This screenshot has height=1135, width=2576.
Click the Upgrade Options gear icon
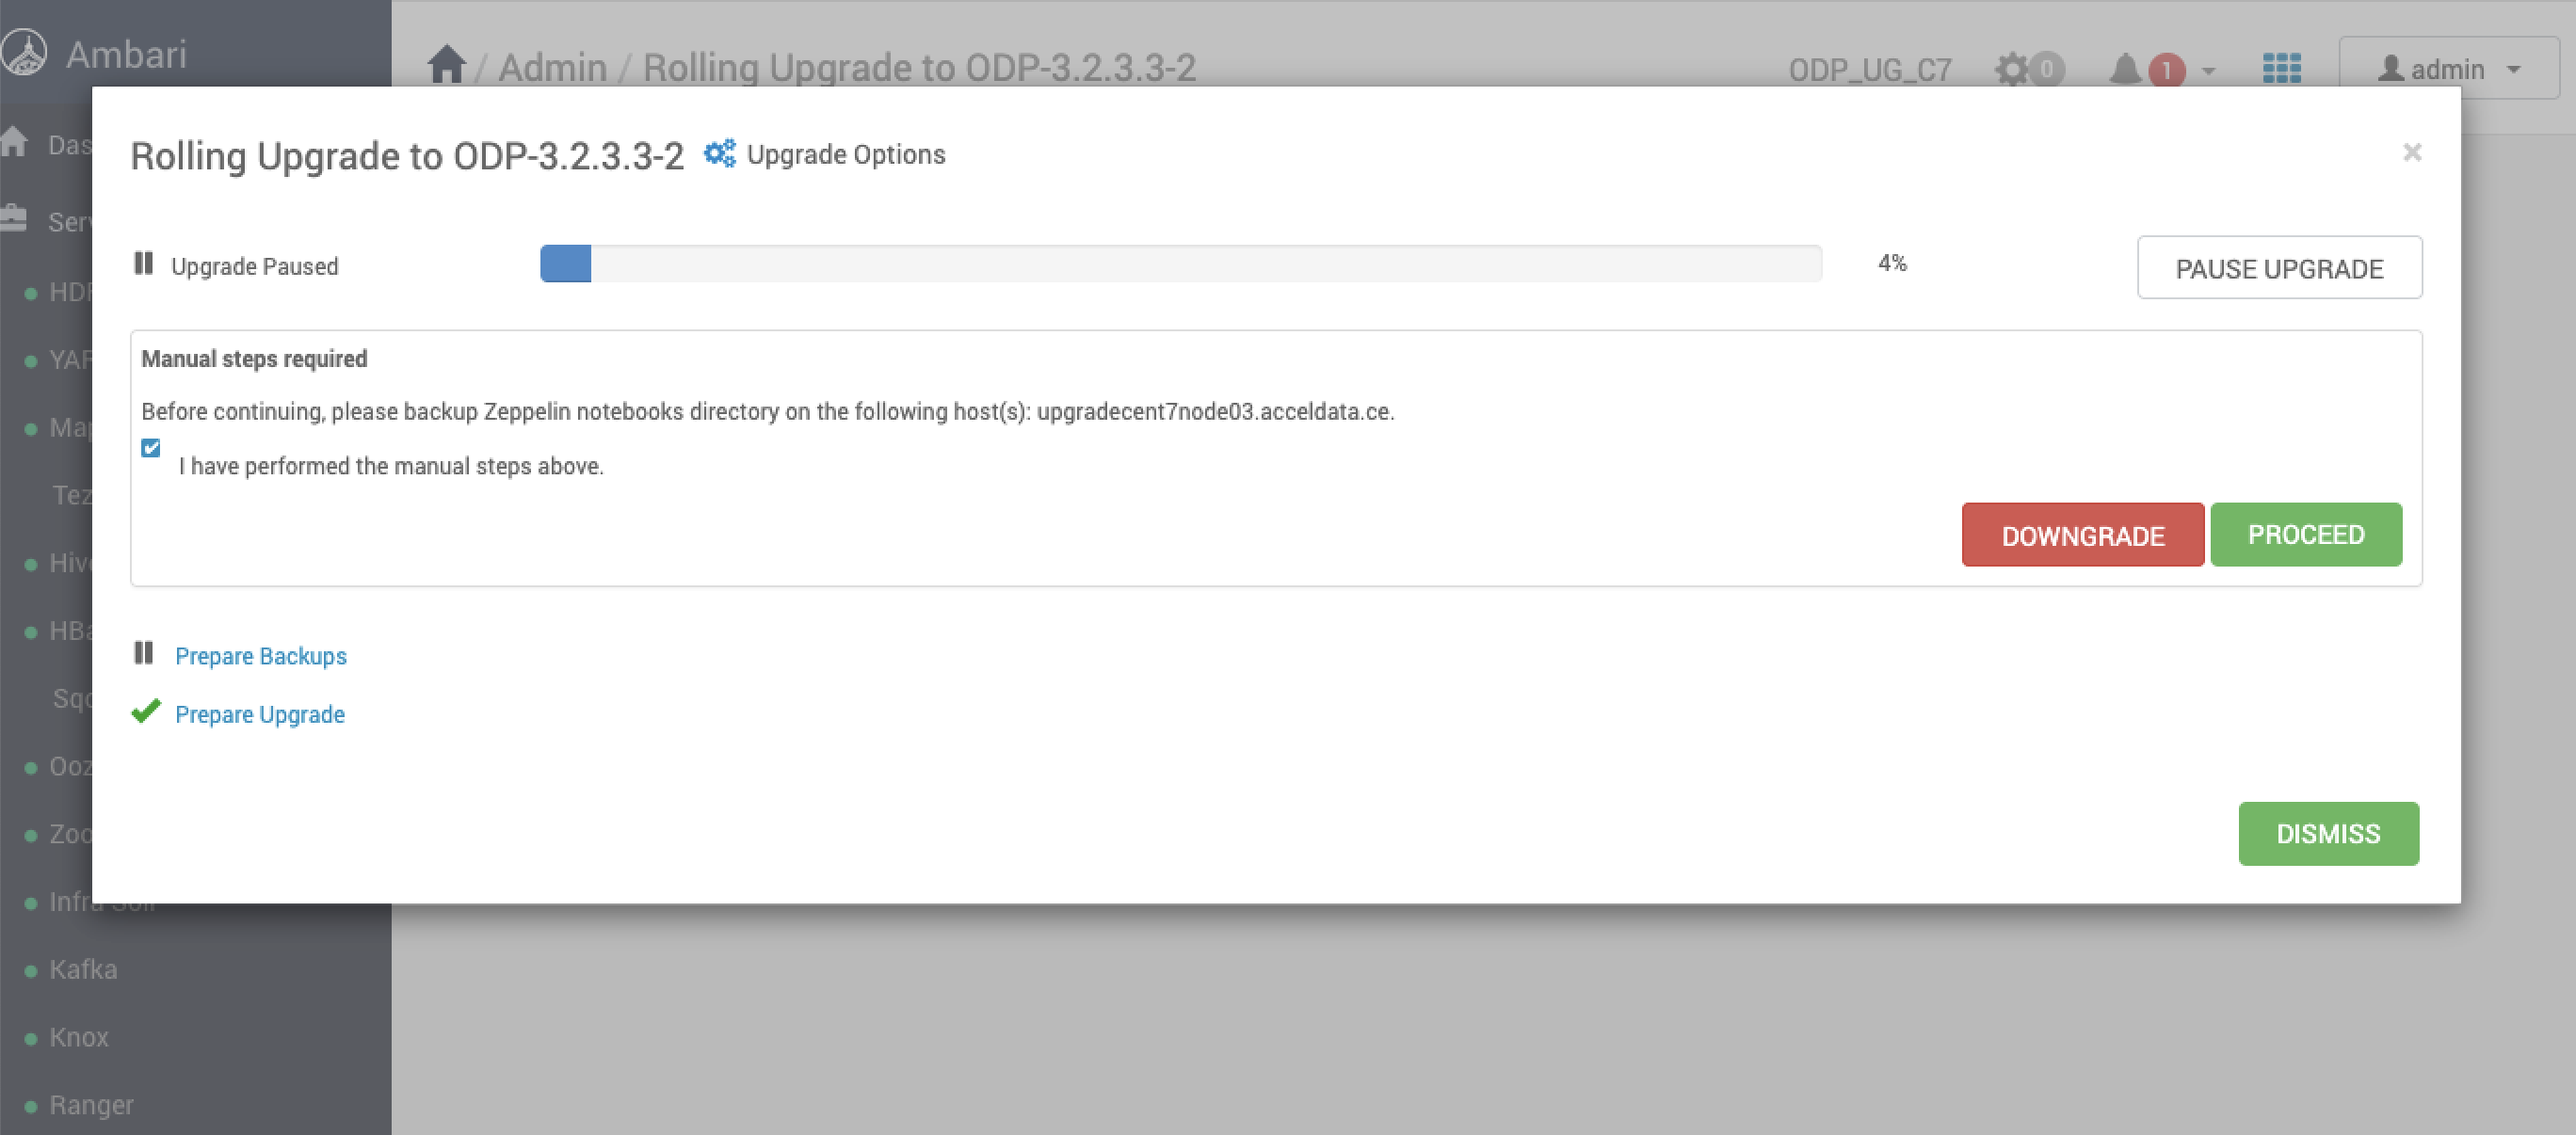pyautogui.click(x=719, y=154)
